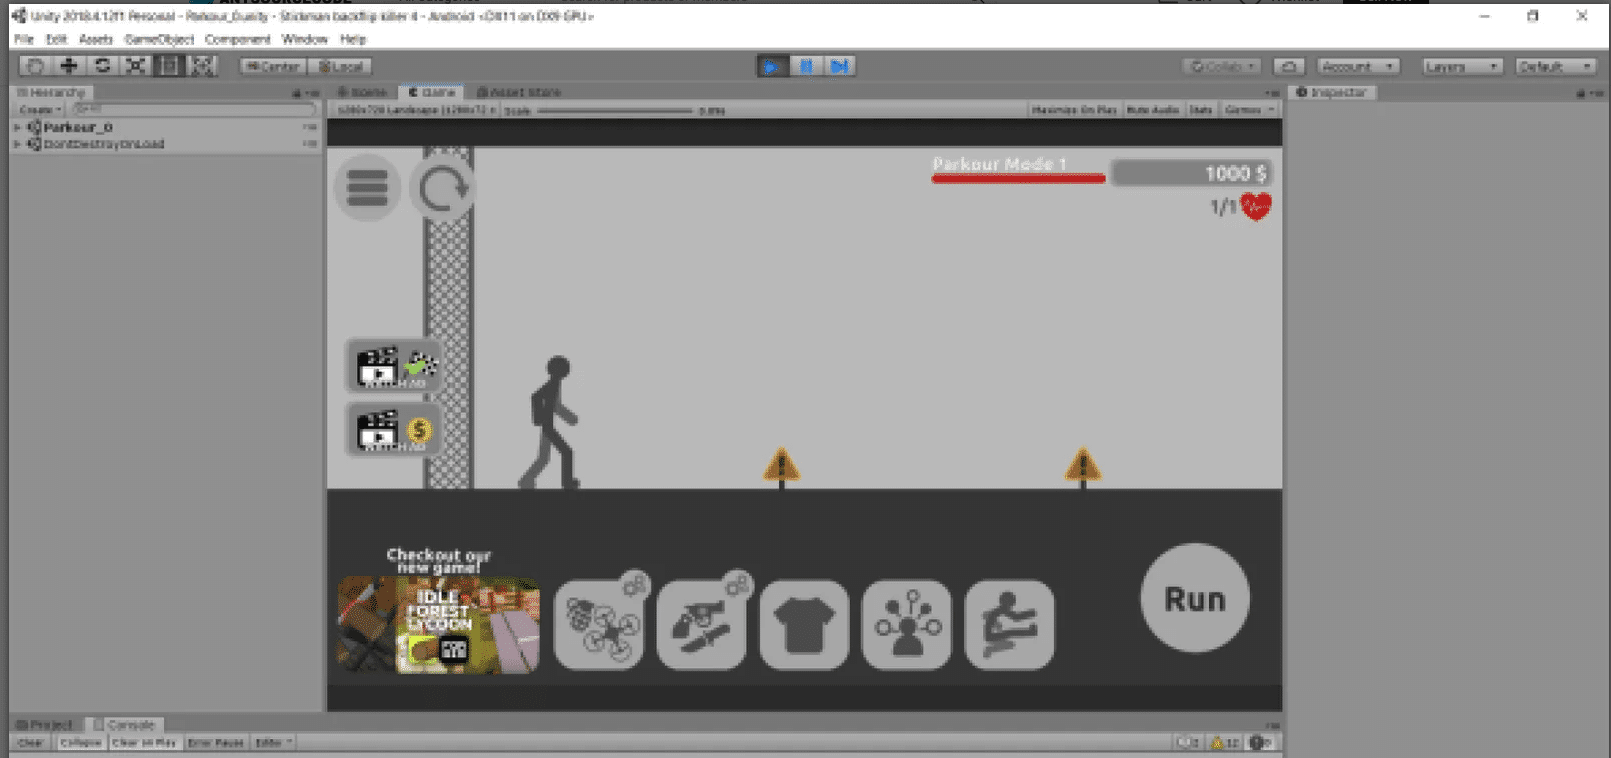The height and width of the screenshot is (758, 1611).
Task: Click the hamburger menu in game
Action: [367, 188]
